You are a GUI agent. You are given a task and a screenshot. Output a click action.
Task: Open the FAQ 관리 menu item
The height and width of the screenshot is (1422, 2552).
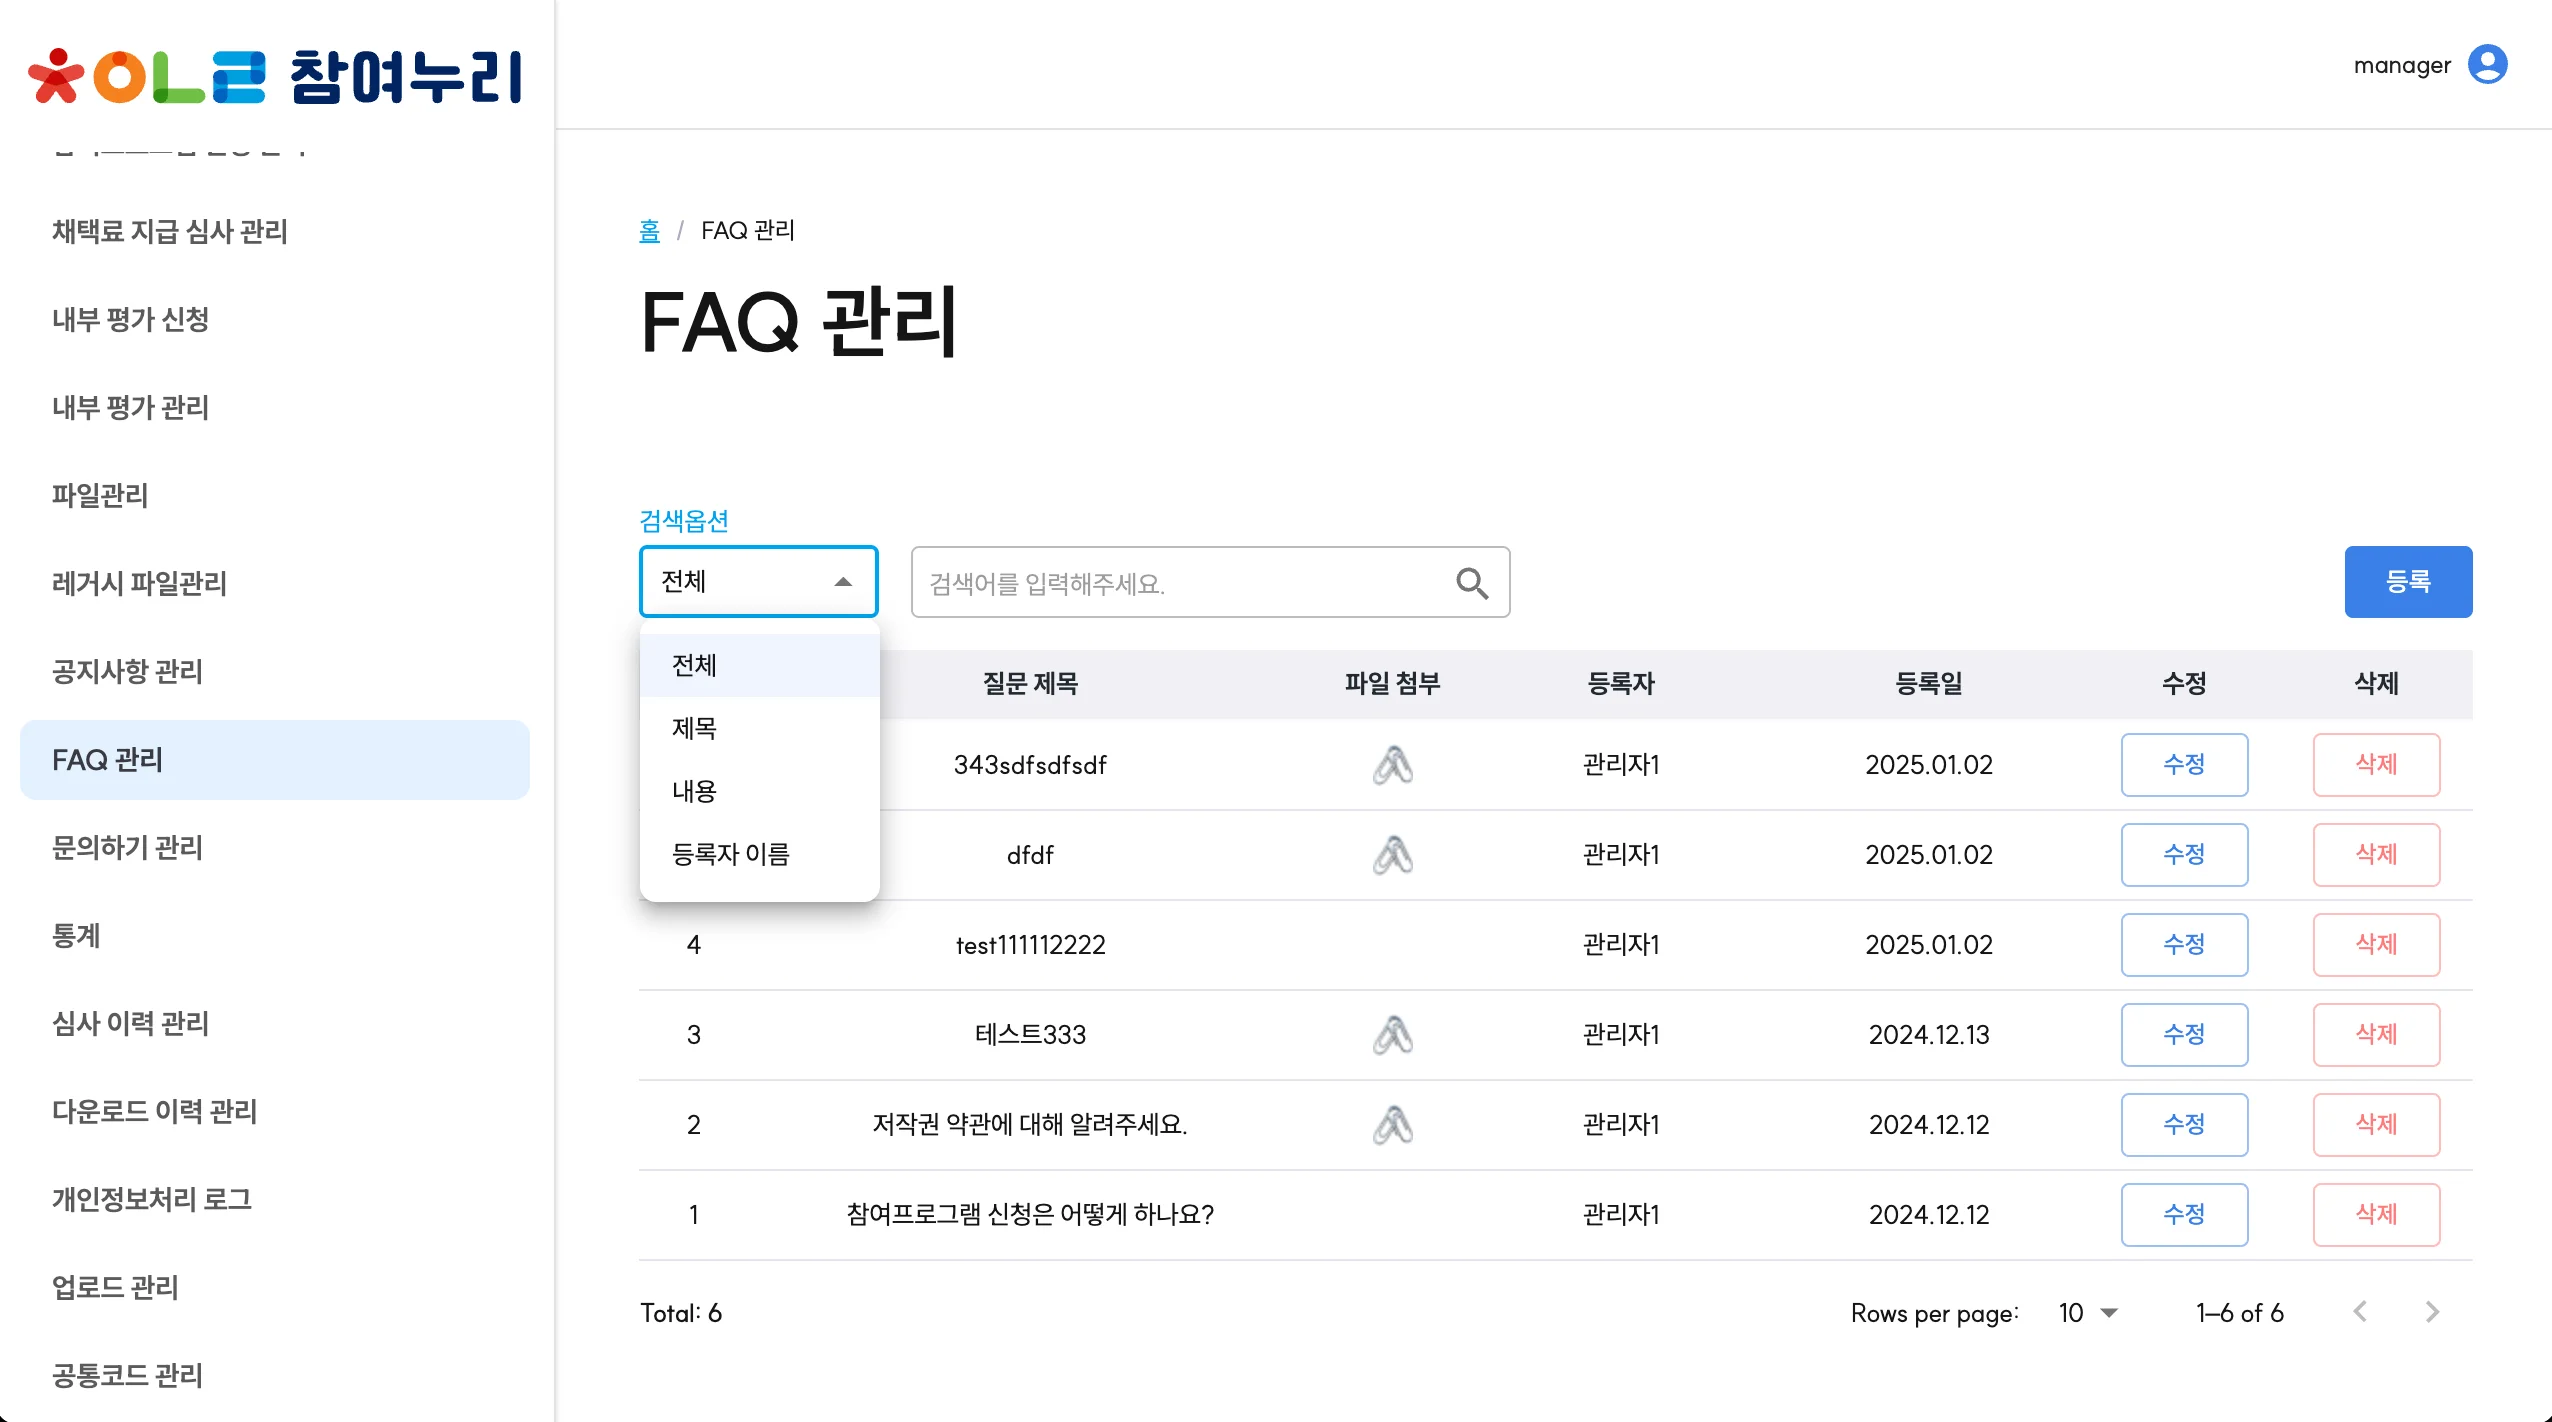pyautogui.click(x=109, y=760)
